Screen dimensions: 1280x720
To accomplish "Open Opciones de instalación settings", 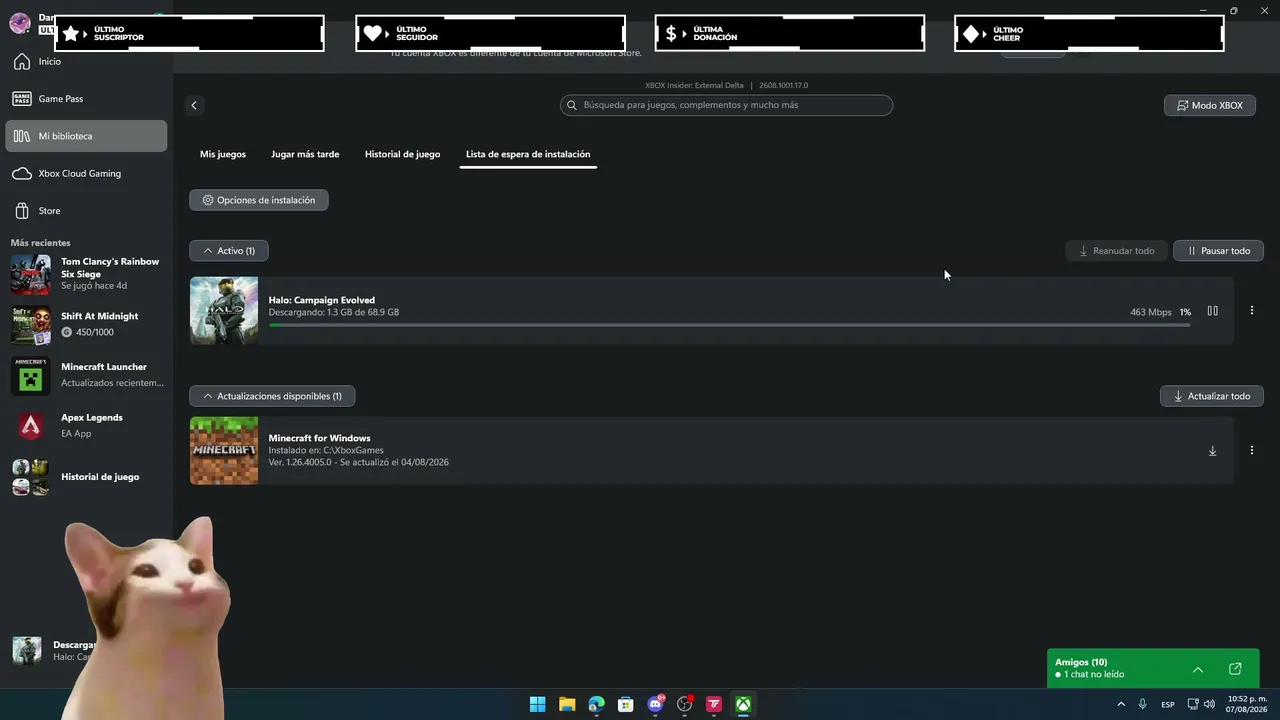I will click(259, 200).
